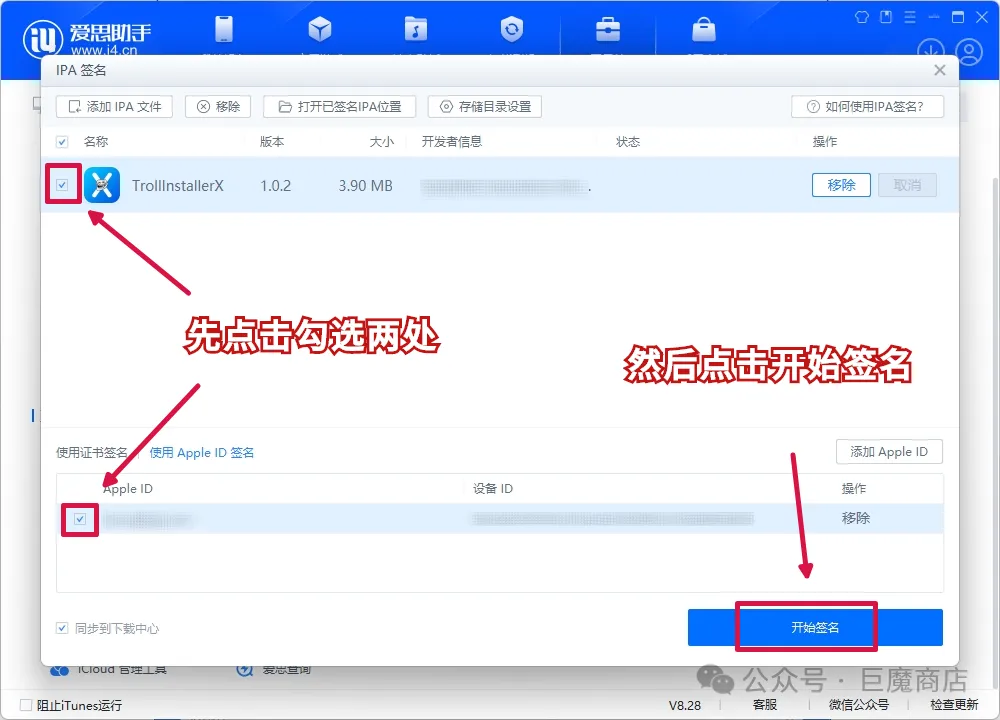
Task: Click size 3.90 MB cell
Action: click(365, 186)
